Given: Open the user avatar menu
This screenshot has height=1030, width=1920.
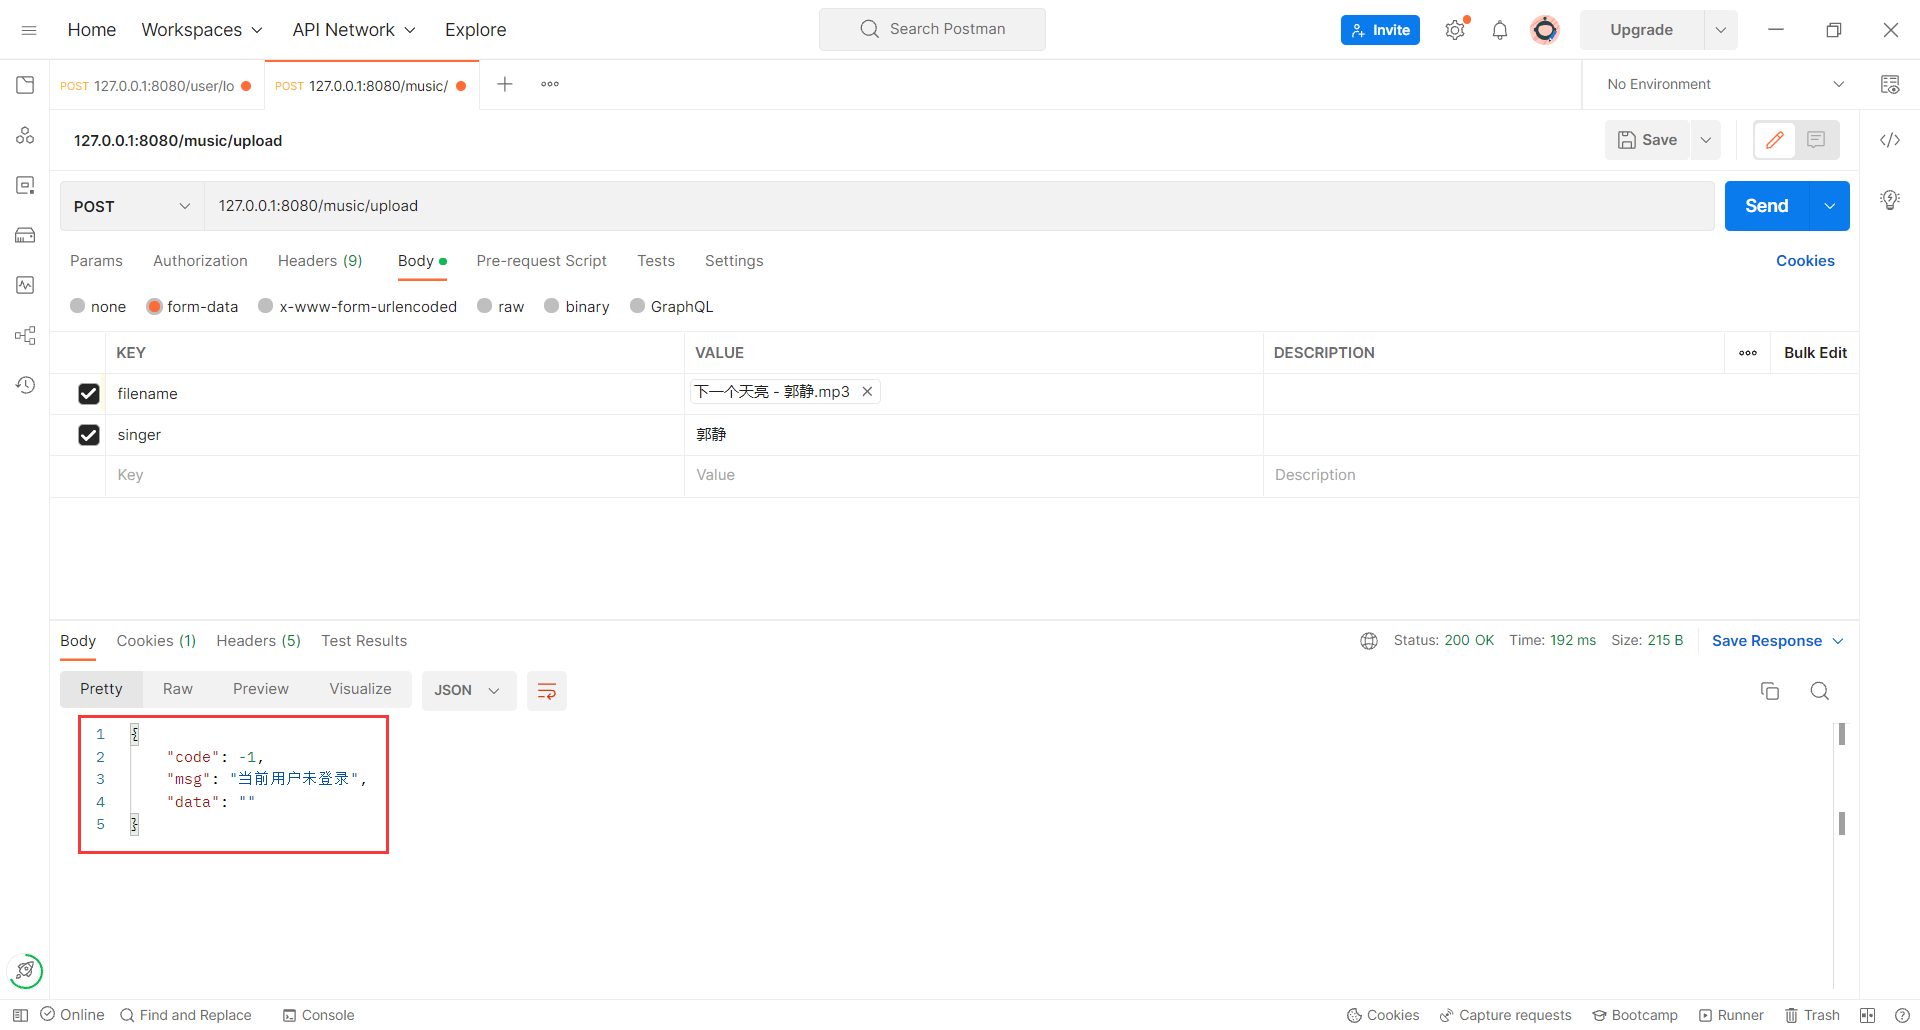Looking at the screenshot, I should tap(1545, 30).
